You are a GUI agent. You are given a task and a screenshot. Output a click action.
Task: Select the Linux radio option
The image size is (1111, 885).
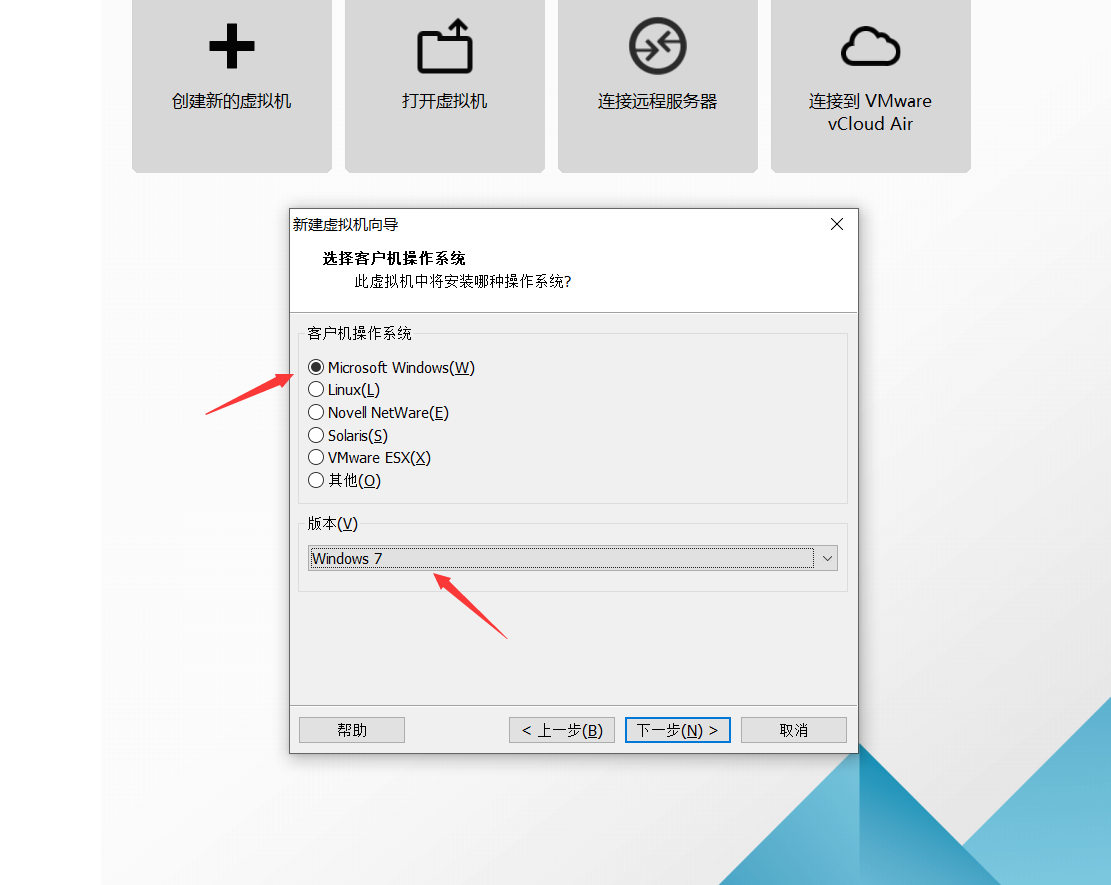(316, 390)
